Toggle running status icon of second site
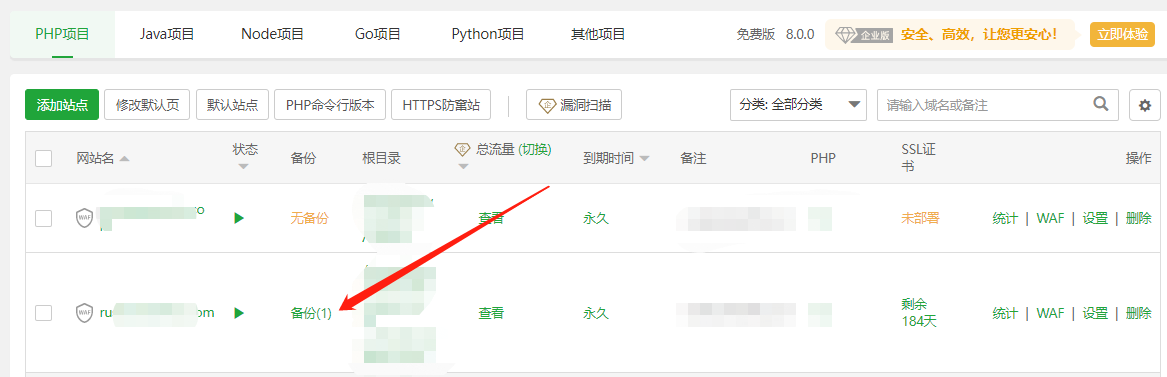The image size is (1167, 377). point(239,313)
